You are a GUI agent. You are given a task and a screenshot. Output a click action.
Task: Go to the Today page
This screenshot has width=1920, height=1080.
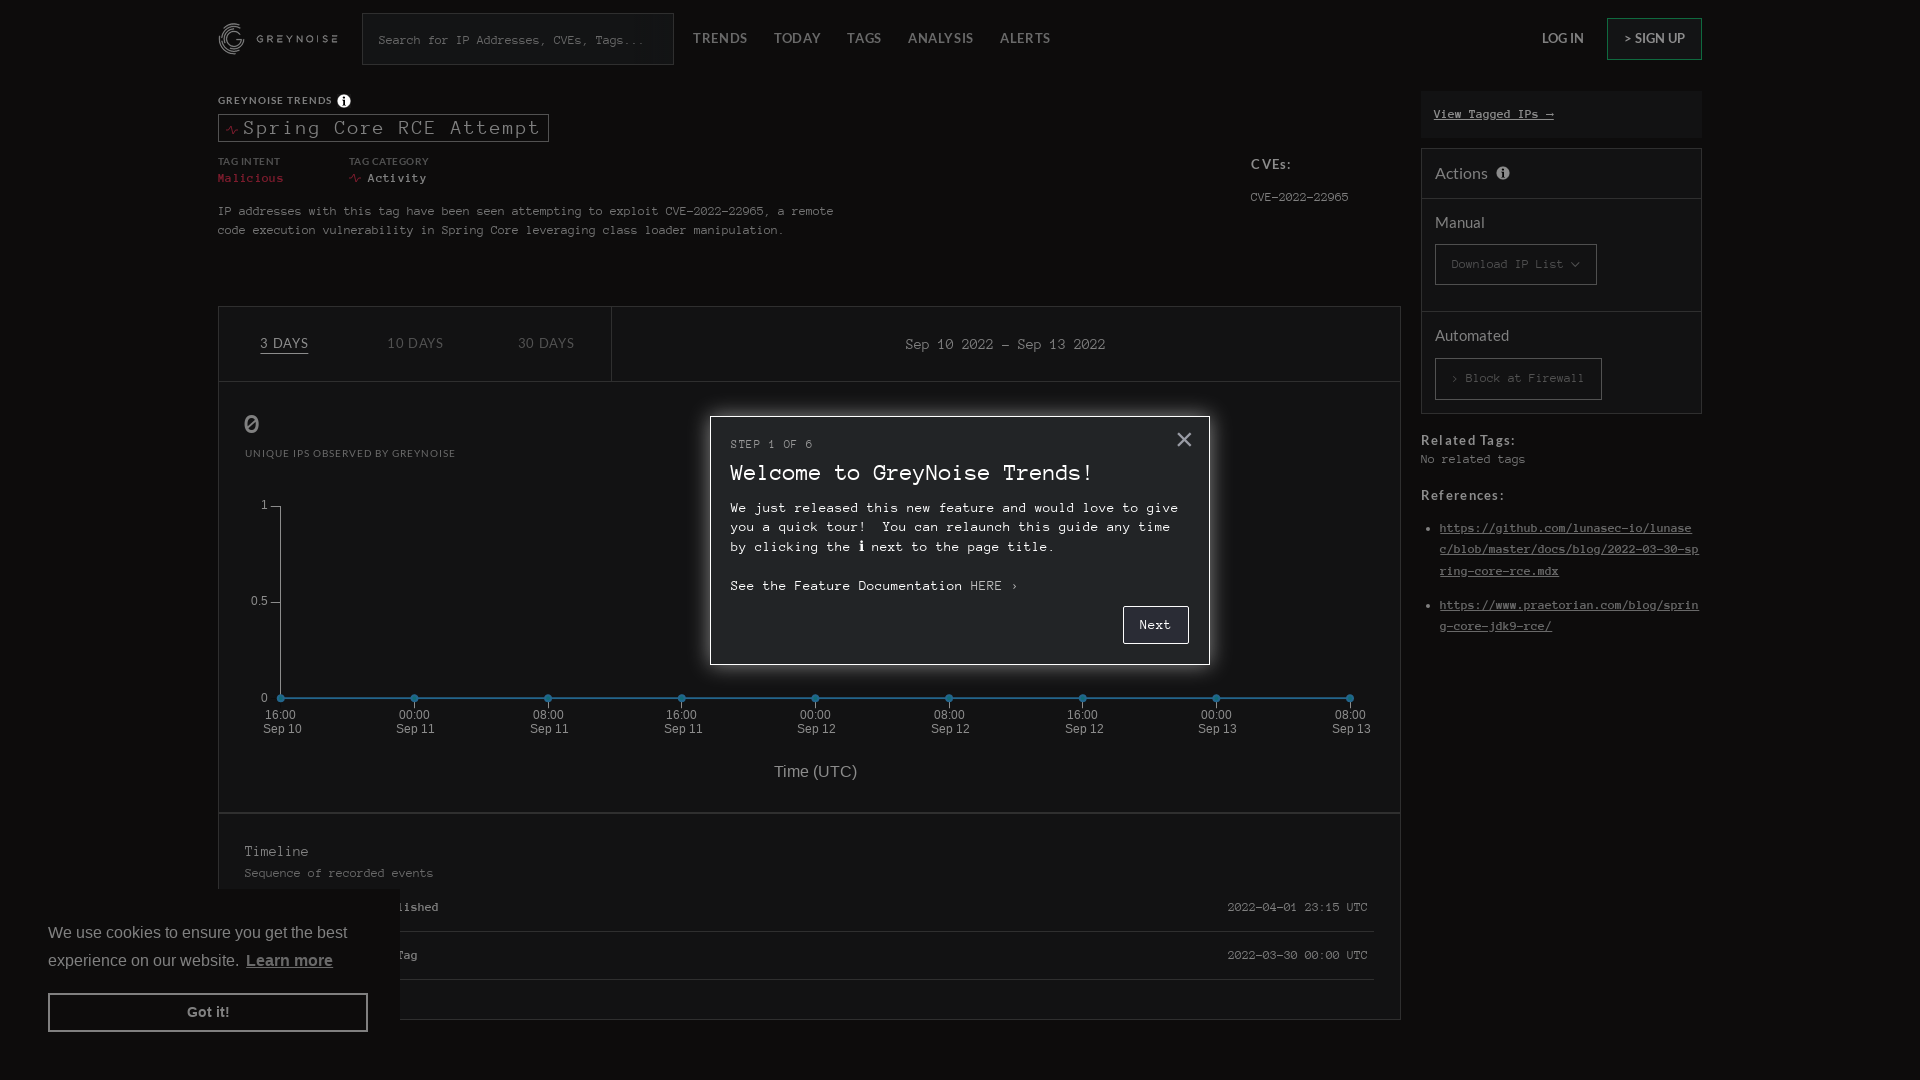click(797, 39)
